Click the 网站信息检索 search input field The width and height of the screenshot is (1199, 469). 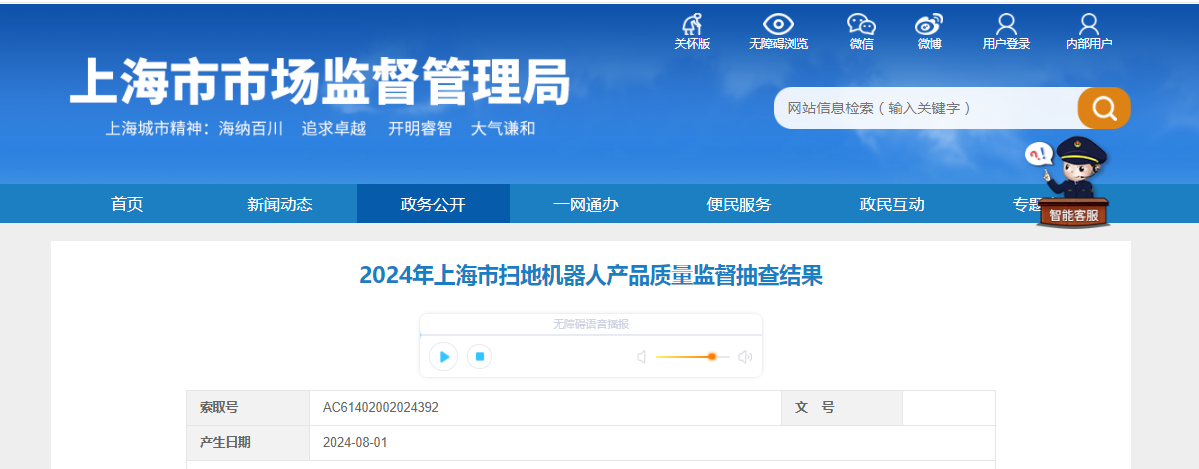[926, 108]
